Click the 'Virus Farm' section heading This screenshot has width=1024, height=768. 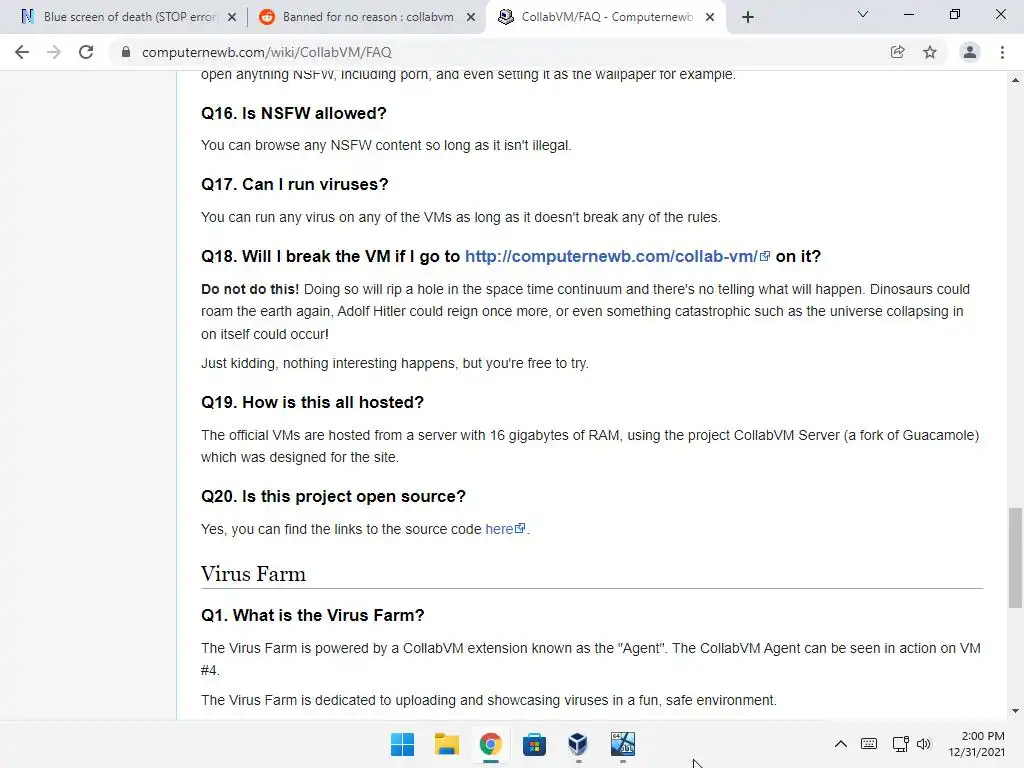pyautogui.click(x=253, y=574)
